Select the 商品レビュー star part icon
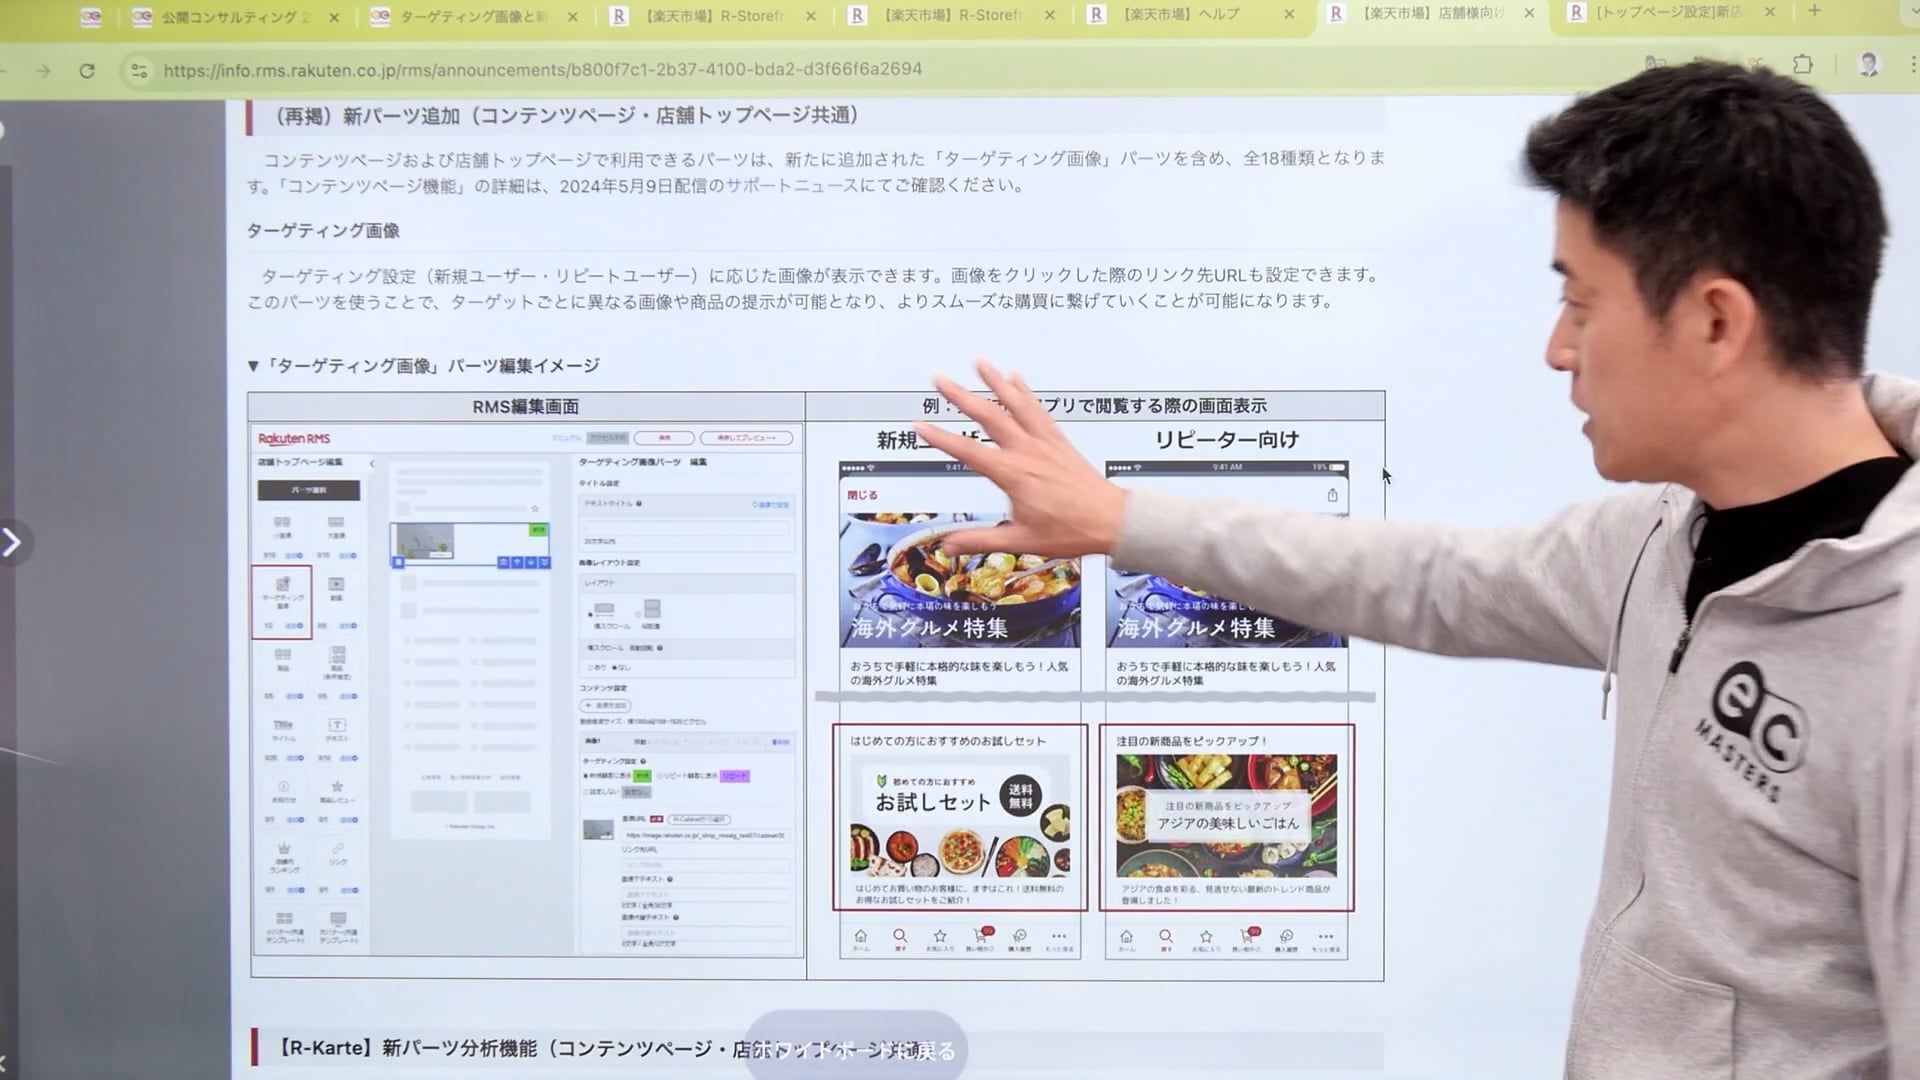Viewport: 1920px width, 1080px height. tap(337, 792)
